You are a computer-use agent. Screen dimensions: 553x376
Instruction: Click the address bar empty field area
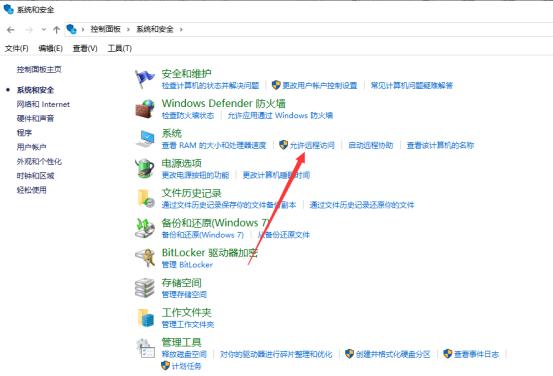click(367, 30)
